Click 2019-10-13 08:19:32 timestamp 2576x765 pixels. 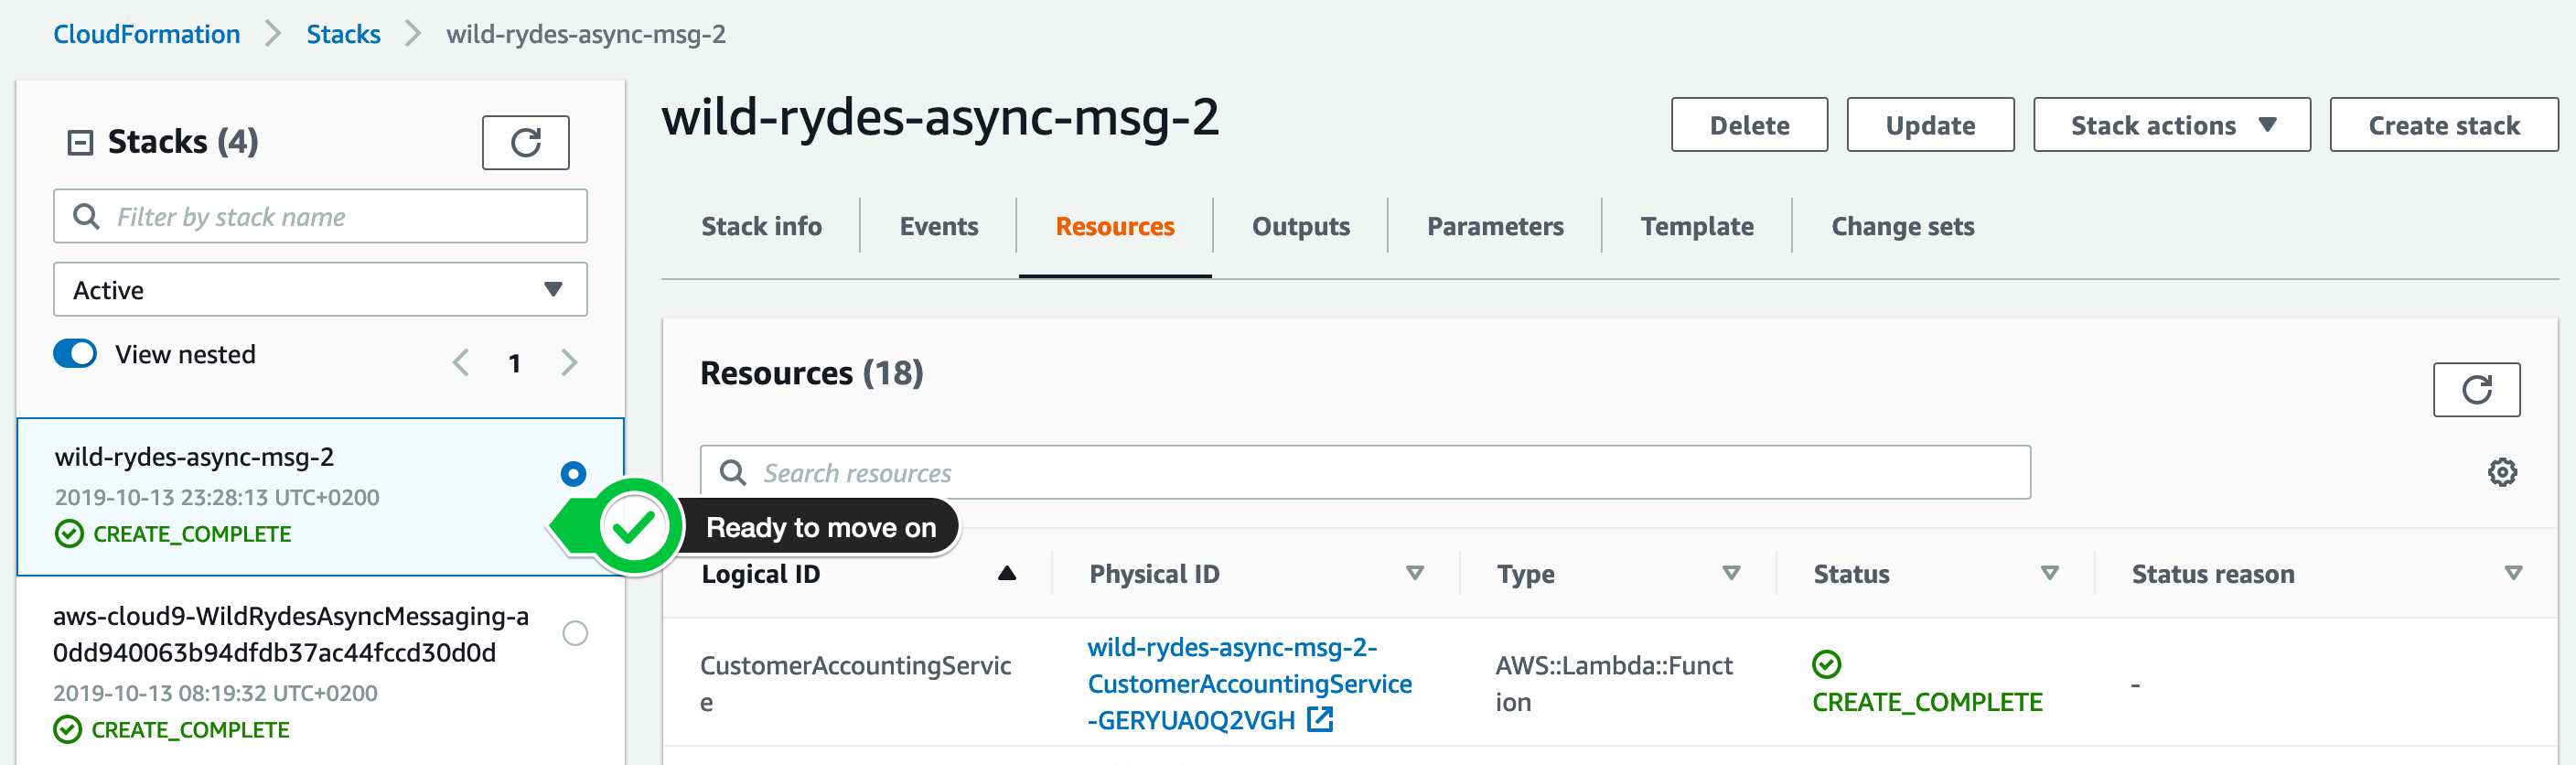pos(215,693)
